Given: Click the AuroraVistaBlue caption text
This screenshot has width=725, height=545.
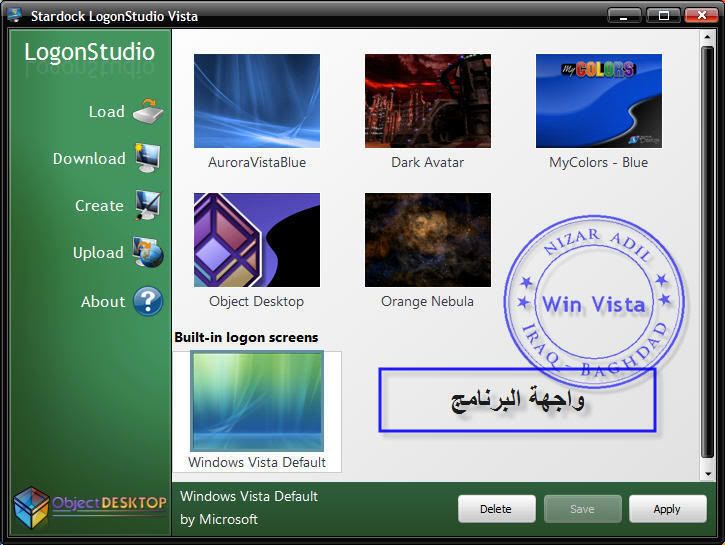Looking at the screenshot, I should (257, 162).
